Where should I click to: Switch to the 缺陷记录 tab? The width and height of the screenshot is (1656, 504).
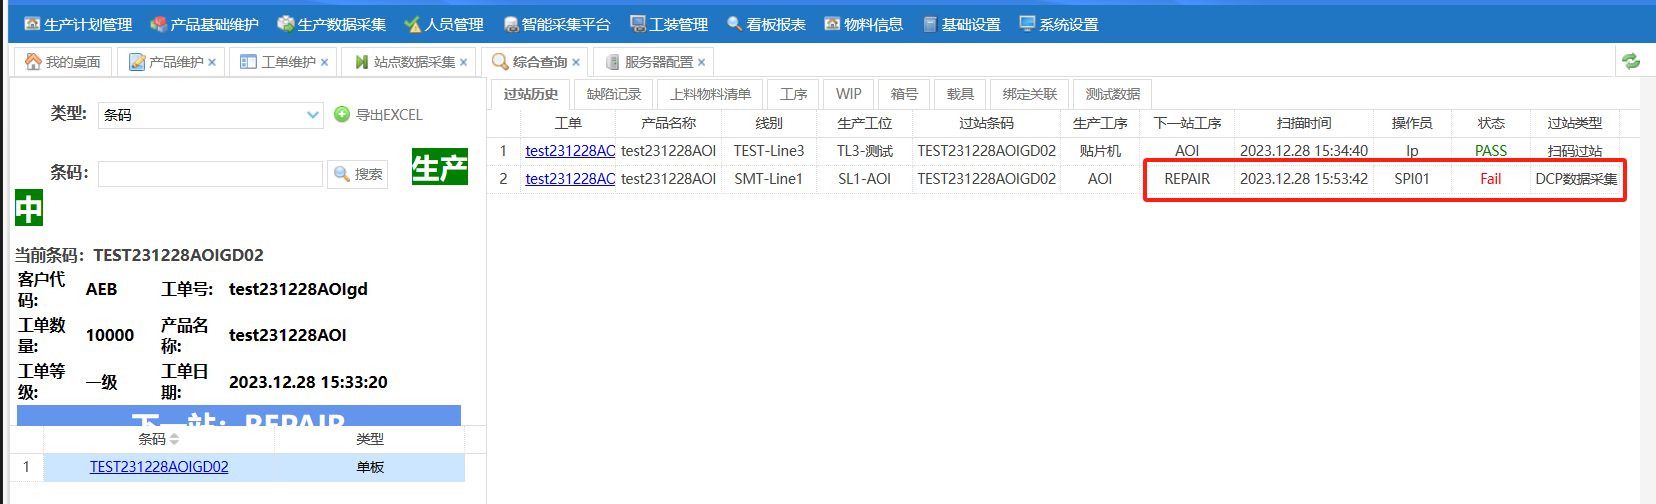pos(613,94)
